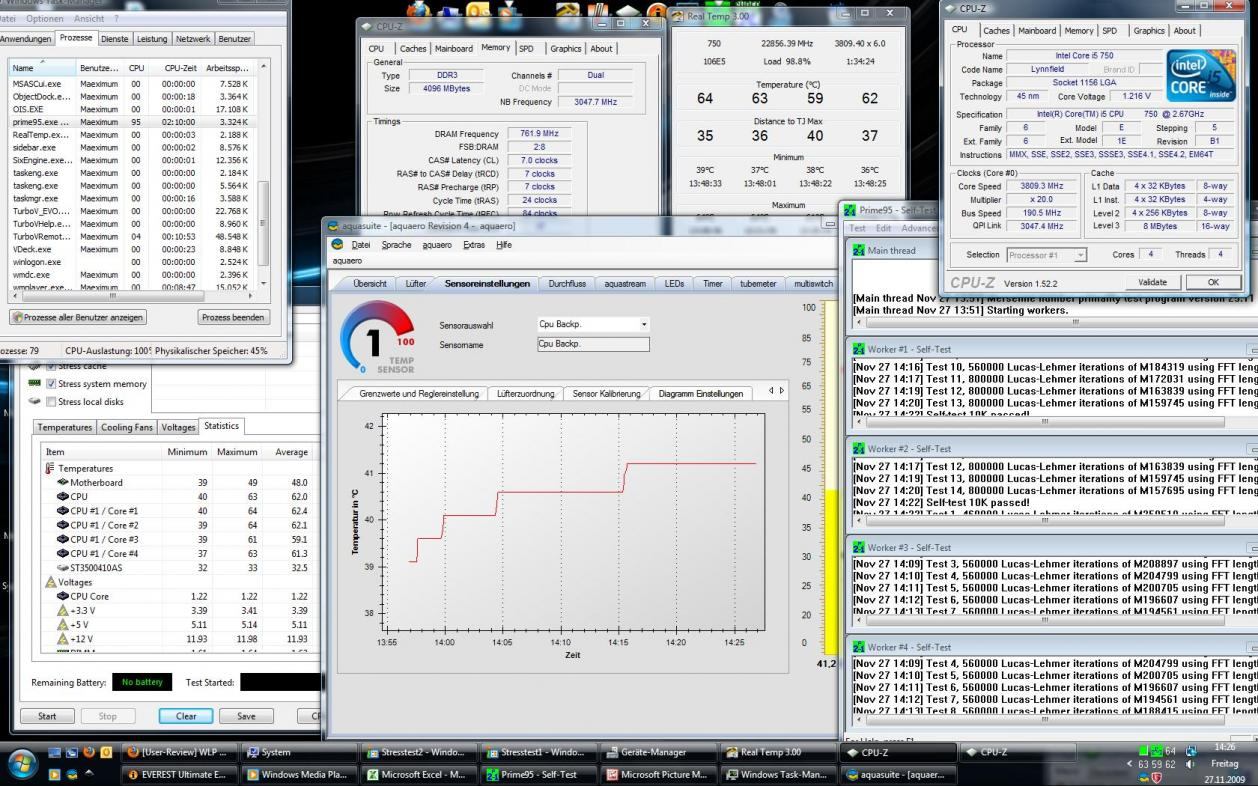Open the Extras menu in aquasuite
1258x786 pixels.
point(473,244)
